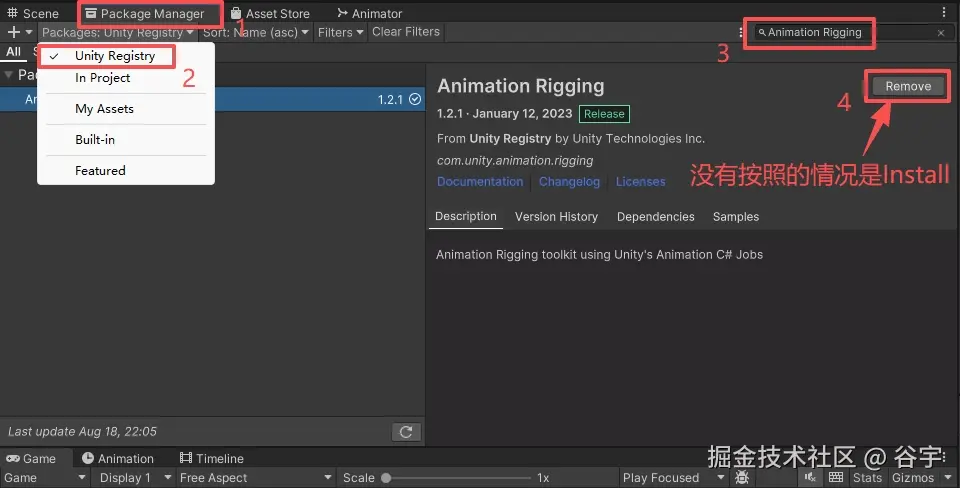Click the refresh package list icon

[406, 432]
